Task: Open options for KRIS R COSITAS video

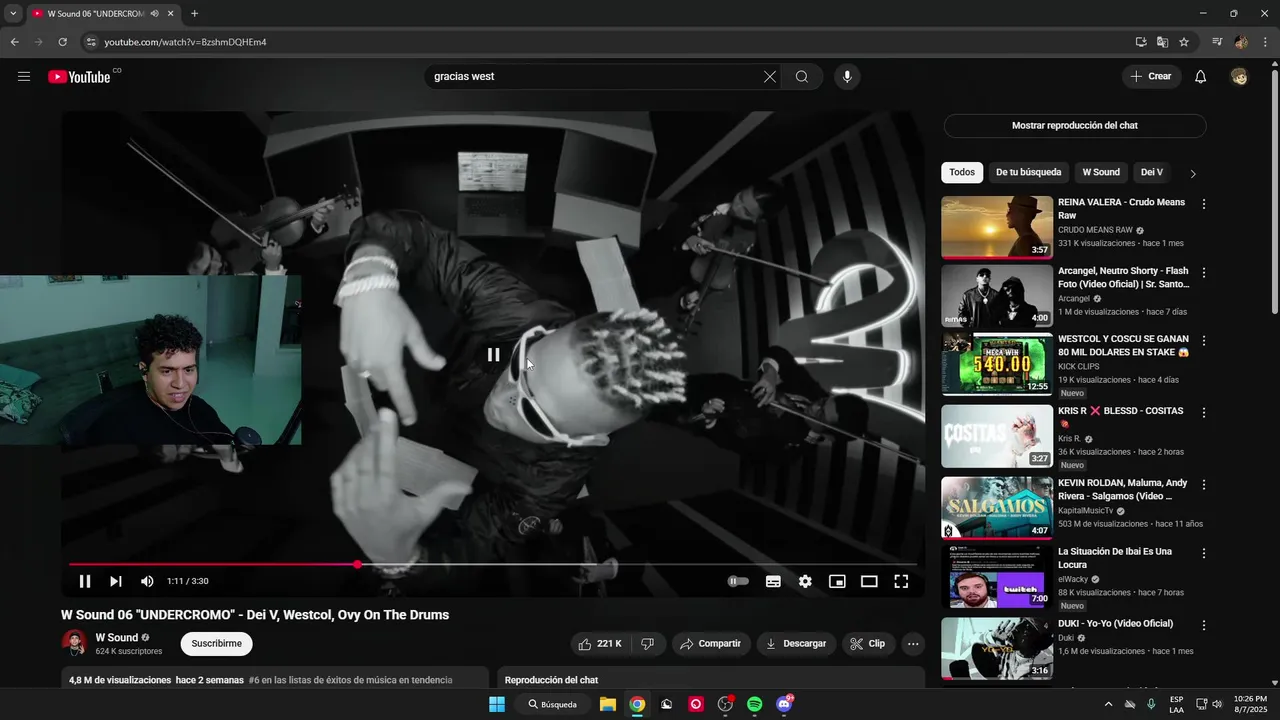Action: 1204,412
